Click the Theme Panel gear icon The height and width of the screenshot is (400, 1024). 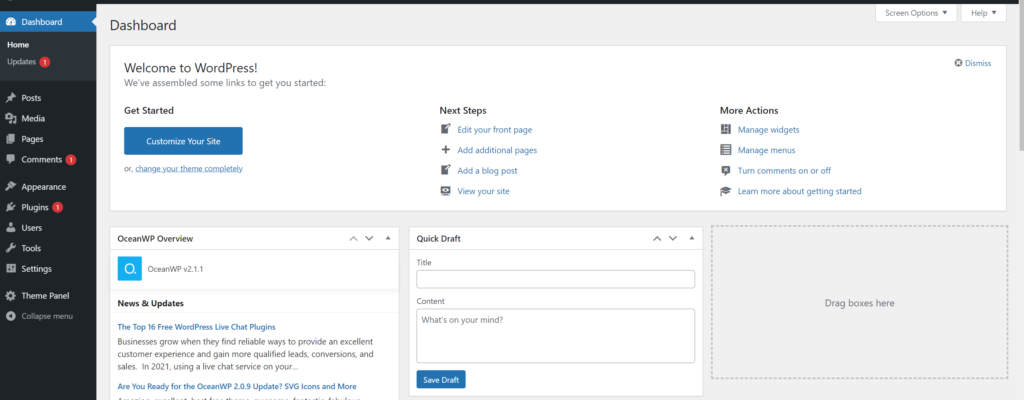(x=10, y=296)
